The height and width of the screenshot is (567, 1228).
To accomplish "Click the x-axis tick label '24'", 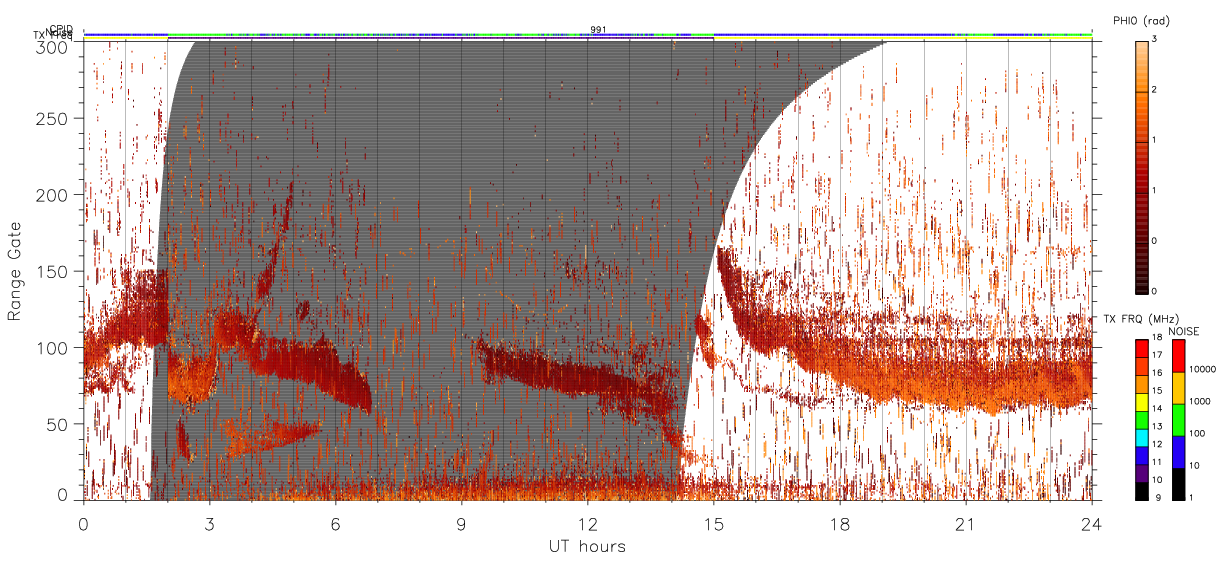I will click(x=1091, y=523).
